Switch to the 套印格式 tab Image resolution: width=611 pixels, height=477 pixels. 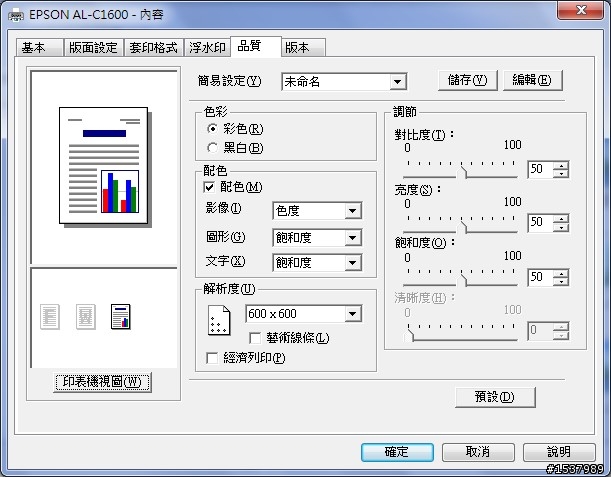[x=154, y=48]
